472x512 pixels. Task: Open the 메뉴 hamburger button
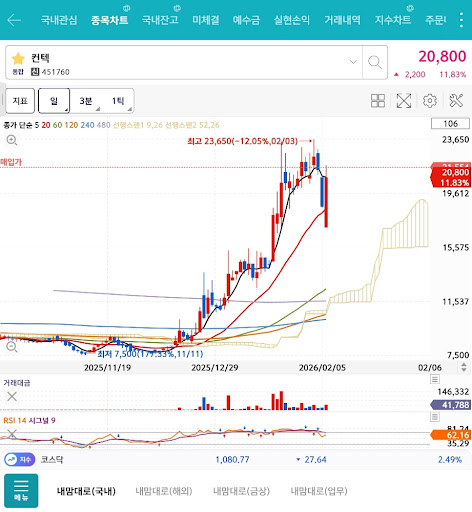(21, 491)
